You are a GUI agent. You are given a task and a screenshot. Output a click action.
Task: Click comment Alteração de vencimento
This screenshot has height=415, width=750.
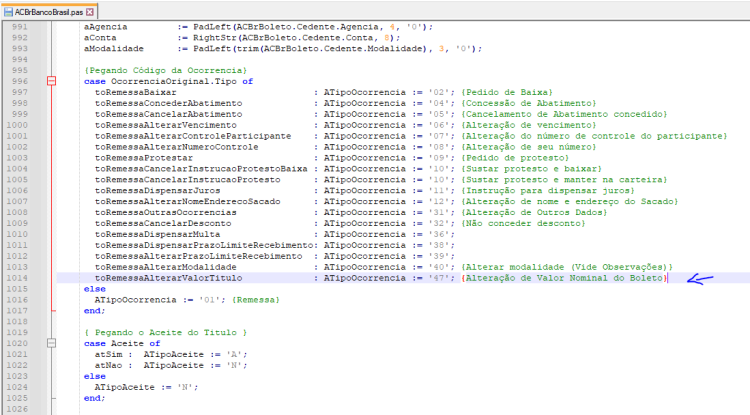point(529,125)
